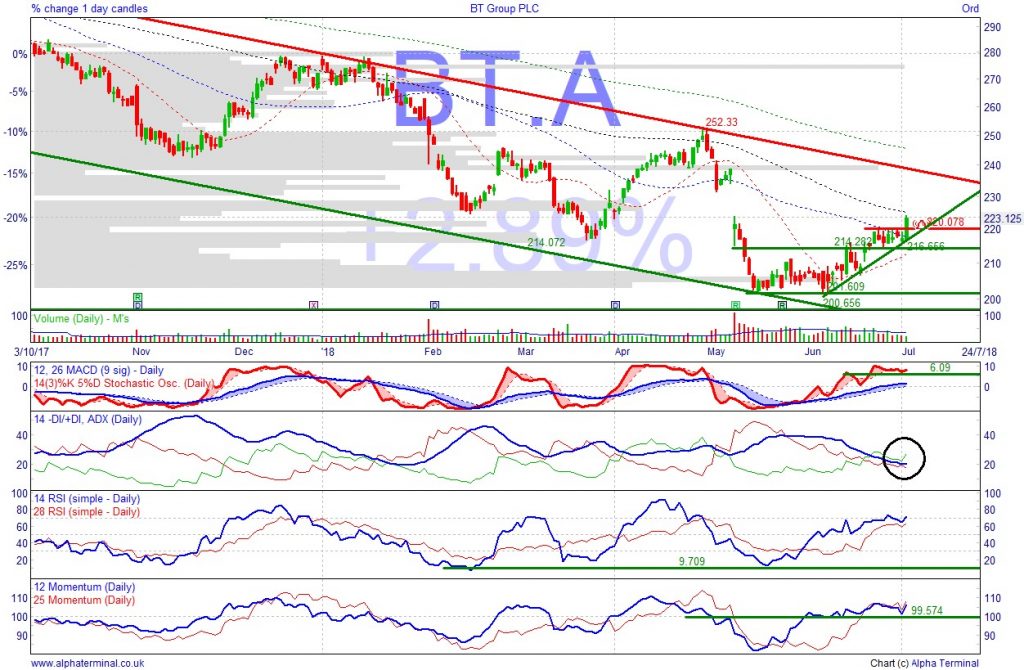1024x670 pixels.
Task: Select the 200.656 level label
Action: pyautogui.click(x=842, y=302)
